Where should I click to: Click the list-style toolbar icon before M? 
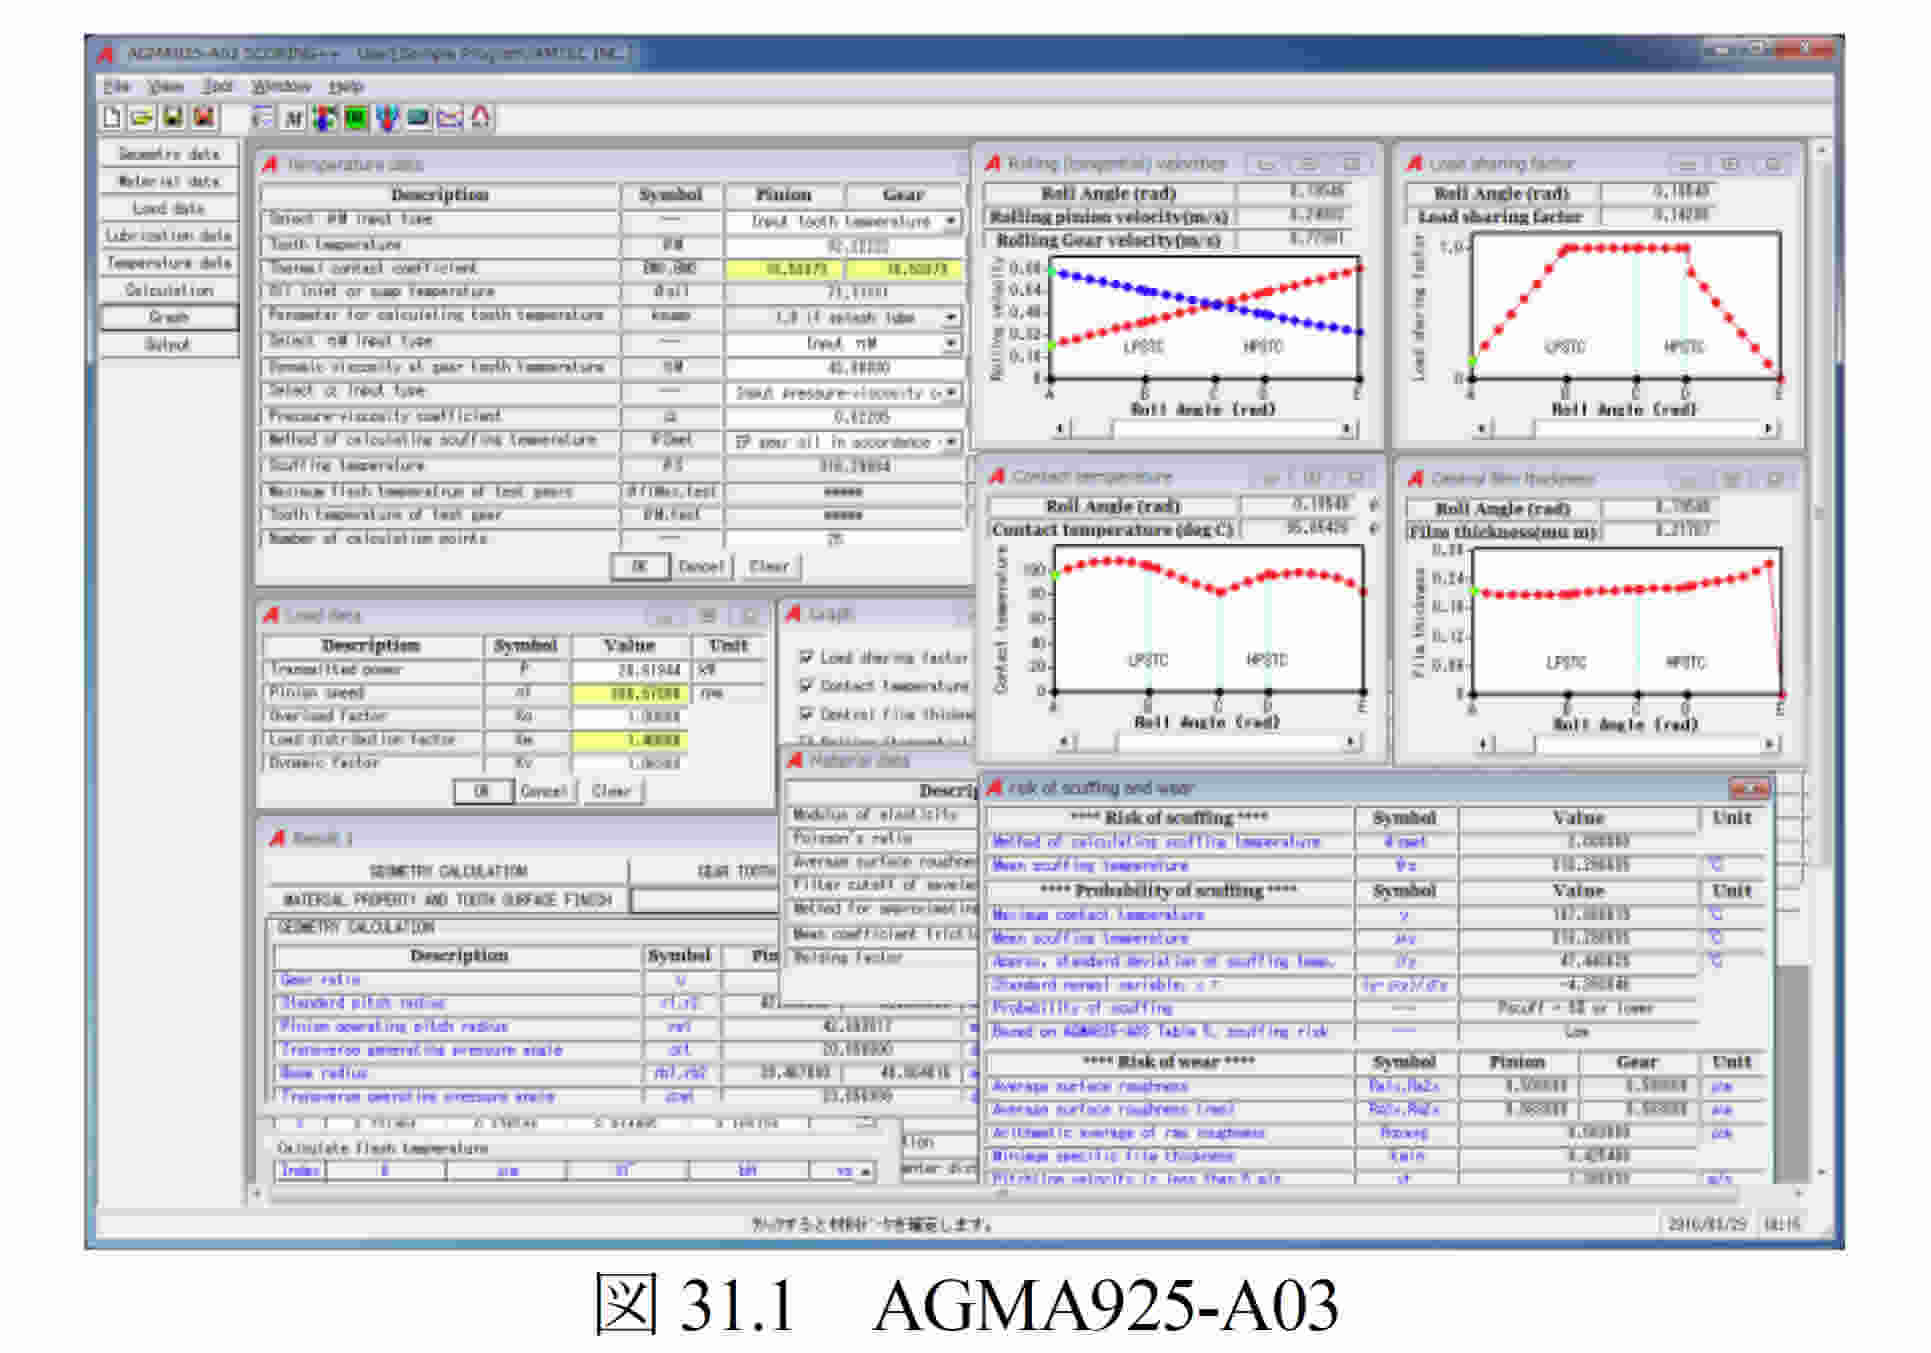click(263, 118)
